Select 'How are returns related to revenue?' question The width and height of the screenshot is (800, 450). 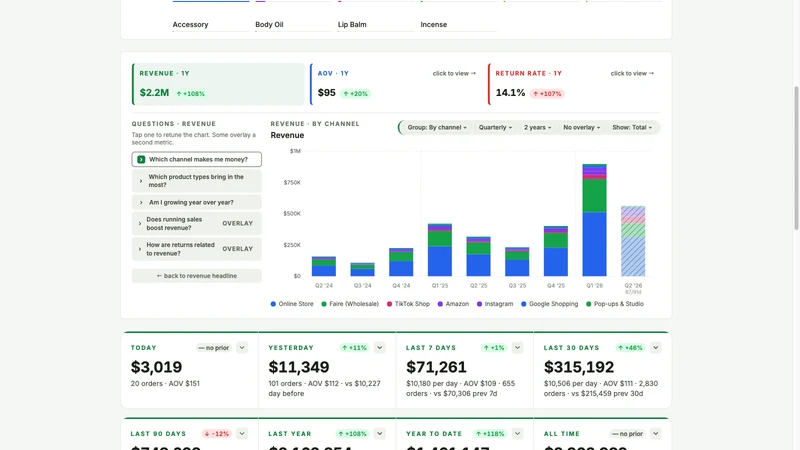tap(196, 249)
